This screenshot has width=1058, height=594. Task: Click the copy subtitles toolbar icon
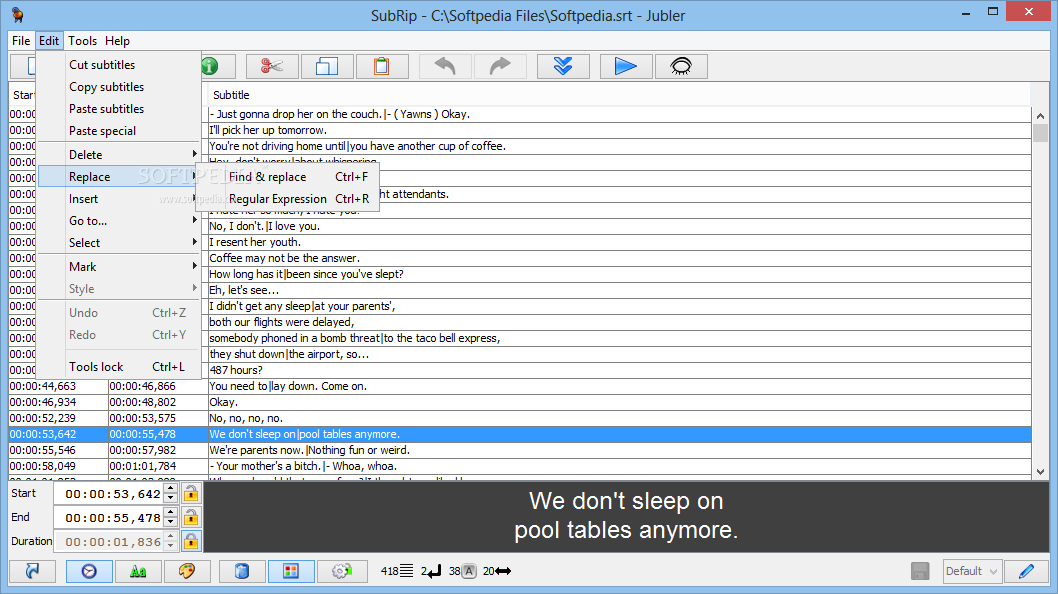327,66
